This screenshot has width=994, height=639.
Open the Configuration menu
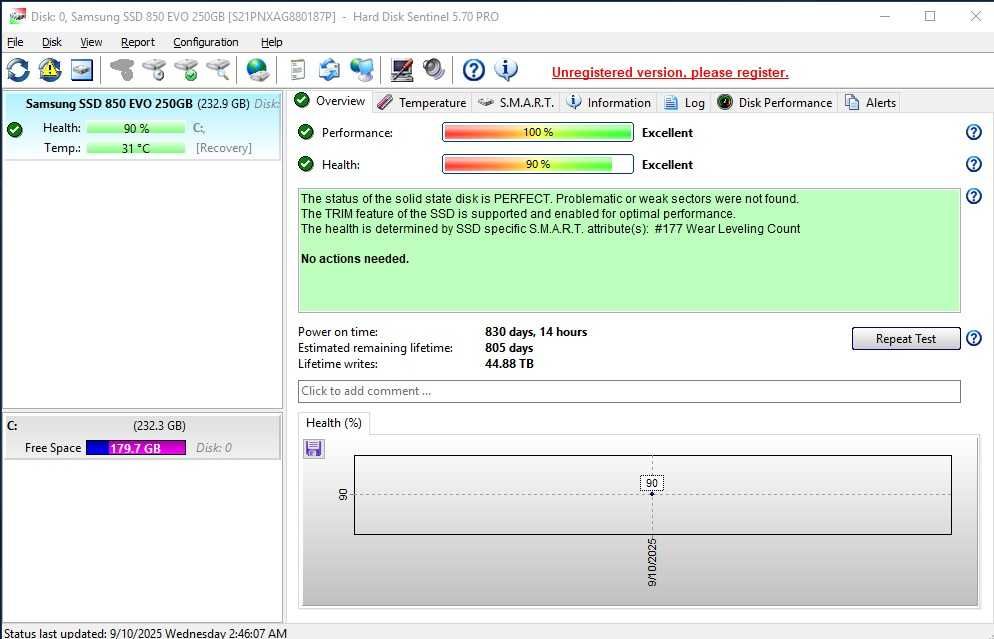pos(205,42)
